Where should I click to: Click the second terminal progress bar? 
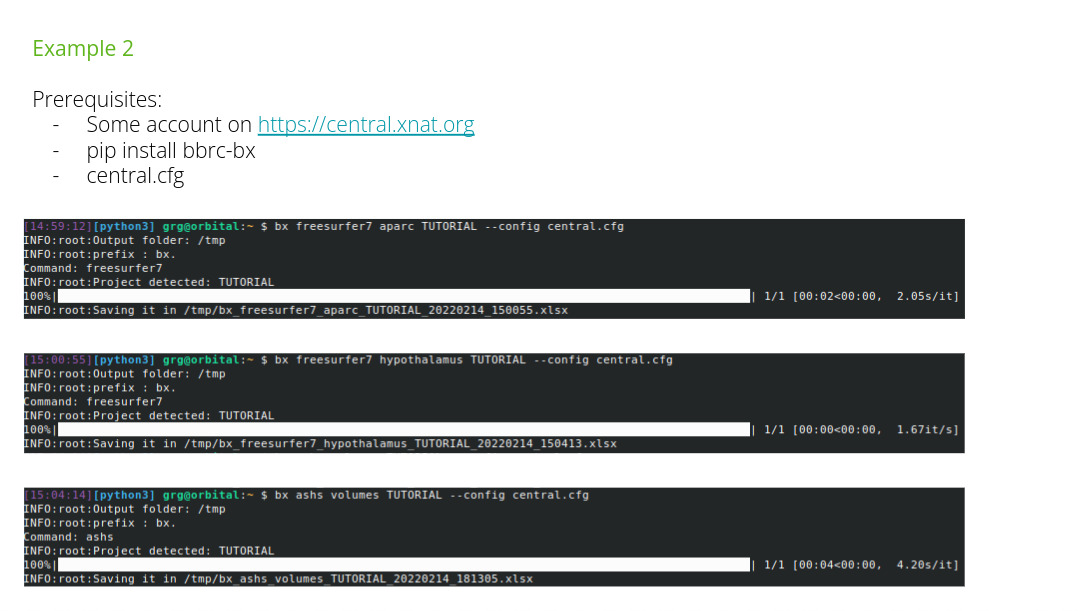click(x=404, y=429)
